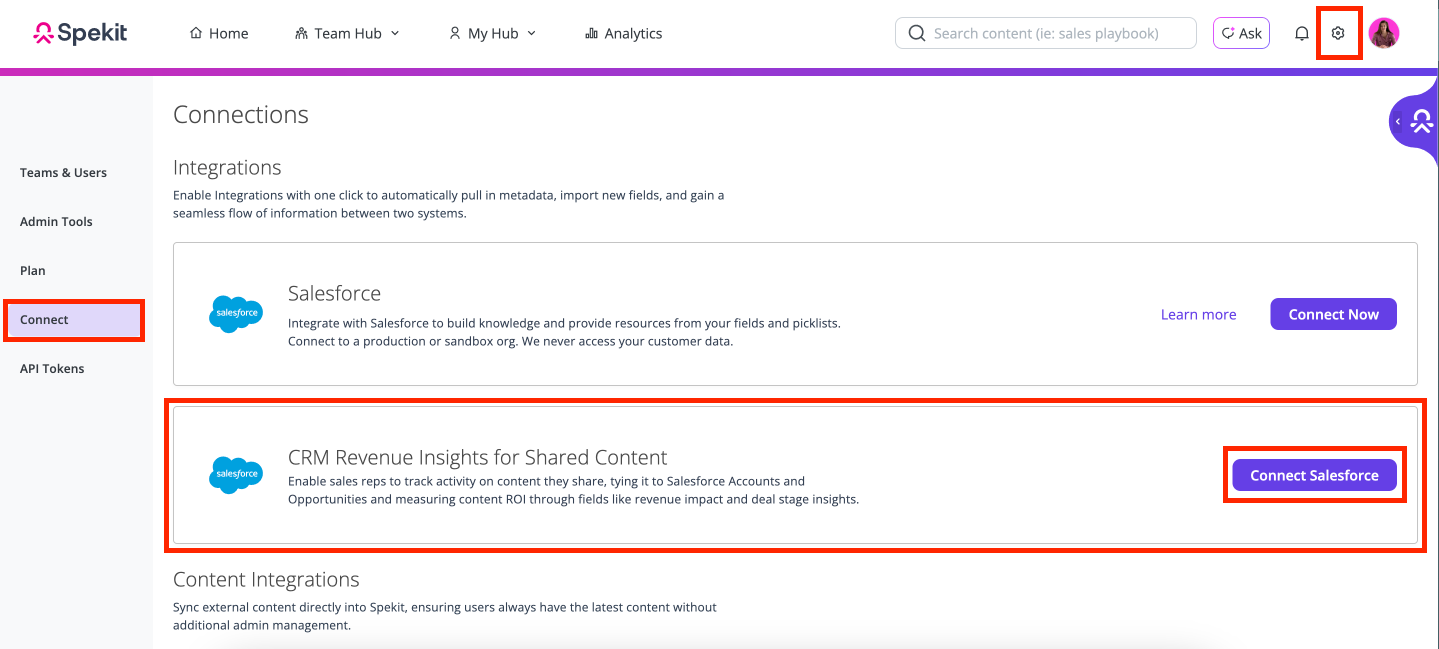The width and height of the screenshot is (1439, 649).
Task: Select Connect in sidebar
Action: click(x=74, y=320)
